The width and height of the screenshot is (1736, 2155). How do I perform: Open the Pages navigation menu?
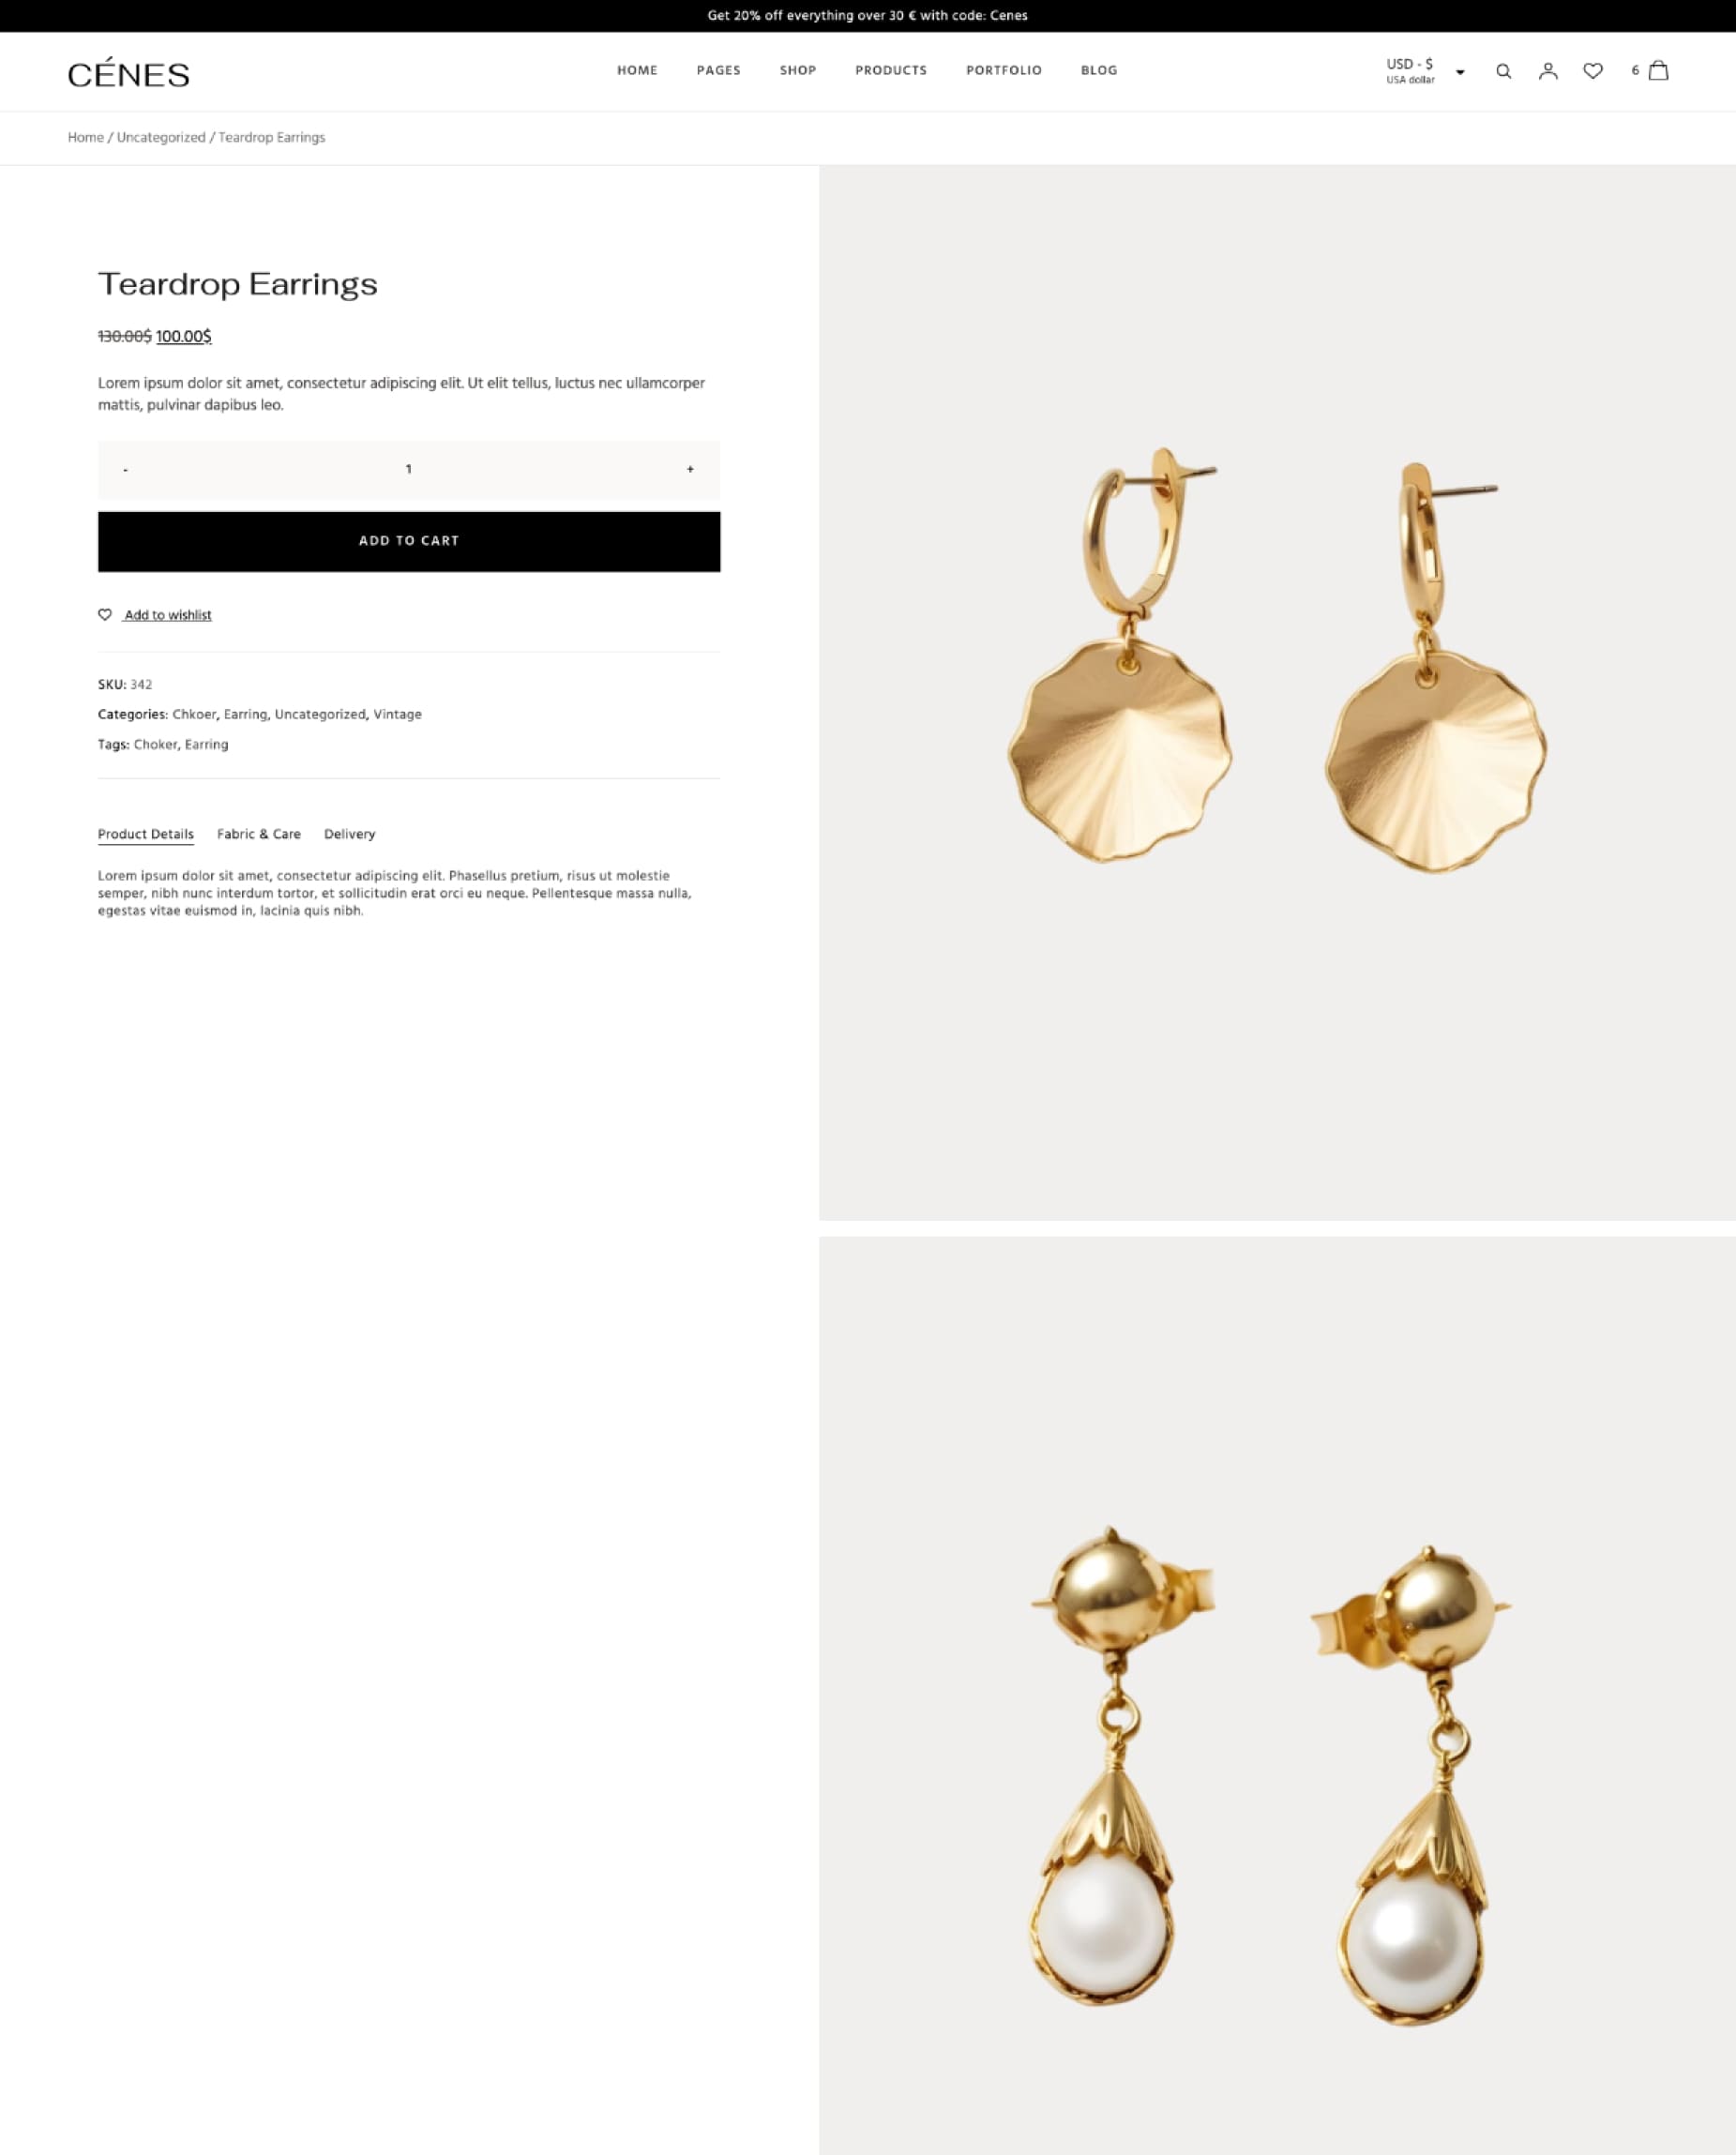pos(718,70)
